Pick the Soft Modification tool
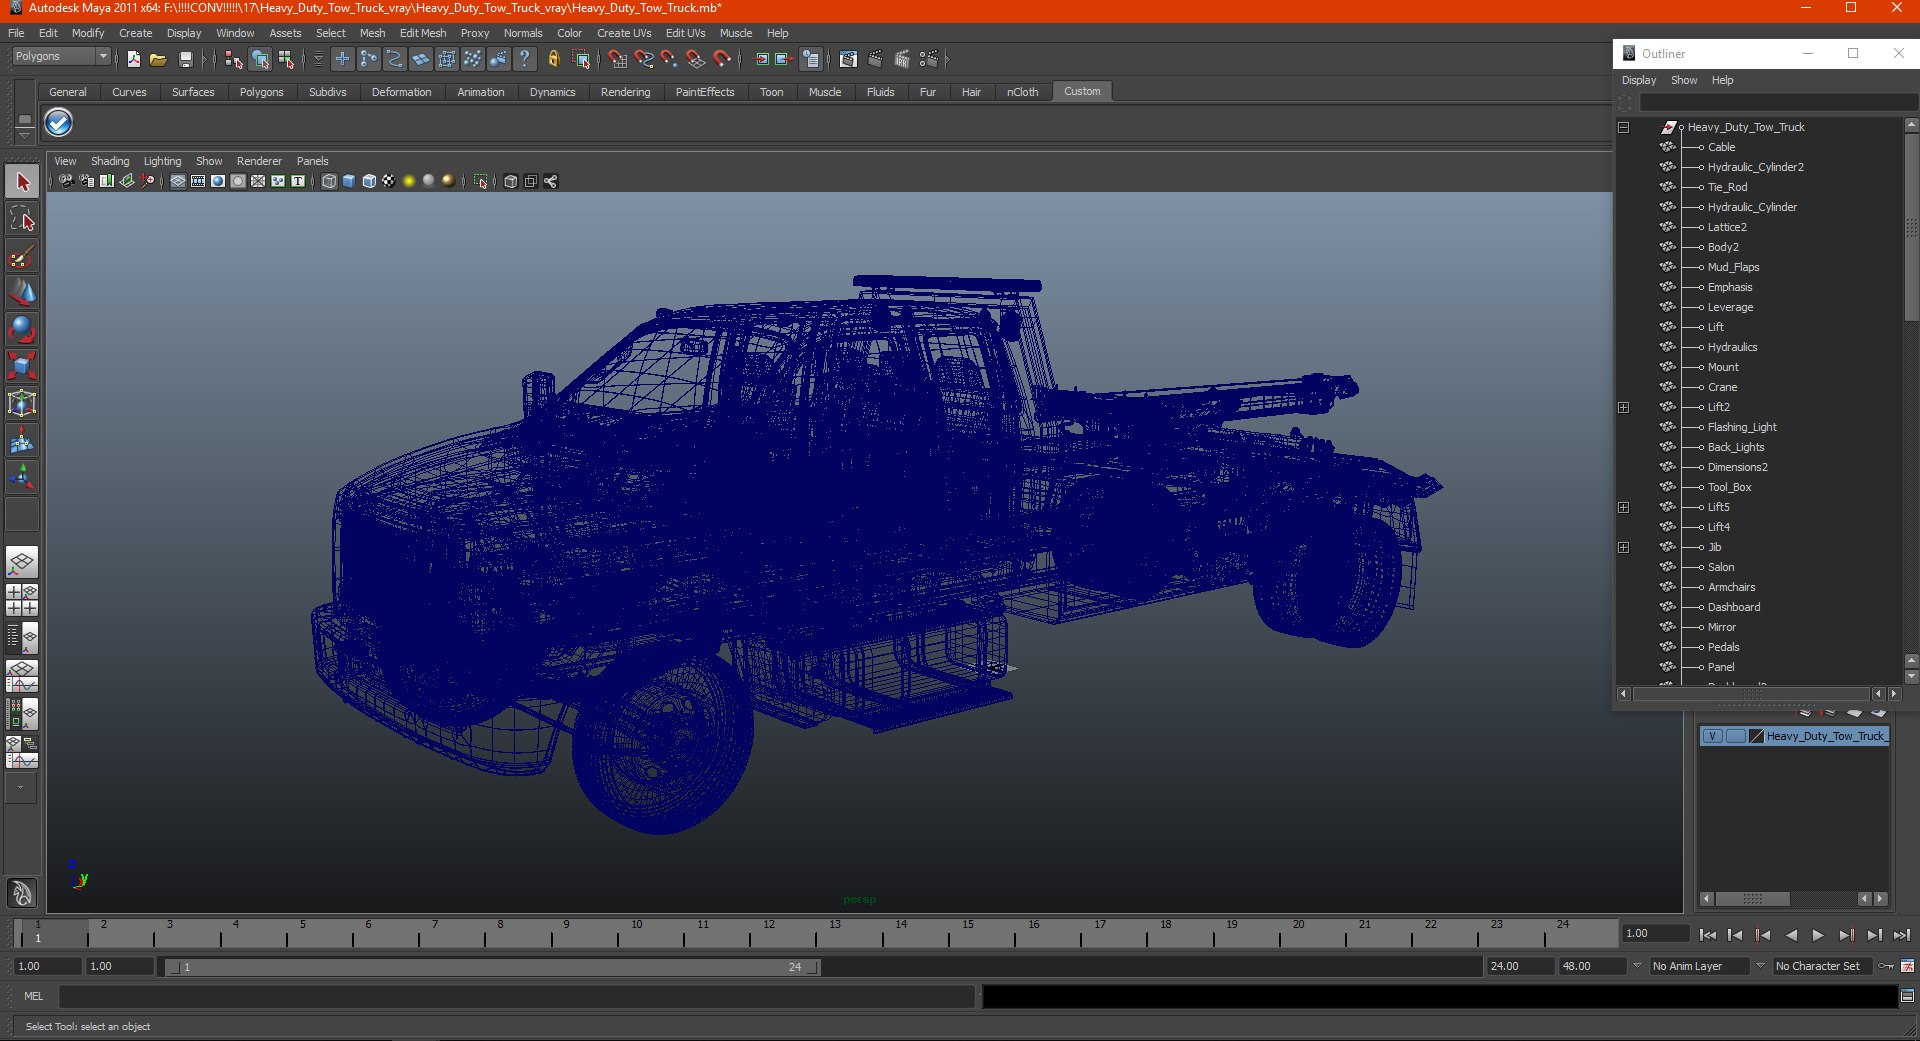 (x=22, y=441)
